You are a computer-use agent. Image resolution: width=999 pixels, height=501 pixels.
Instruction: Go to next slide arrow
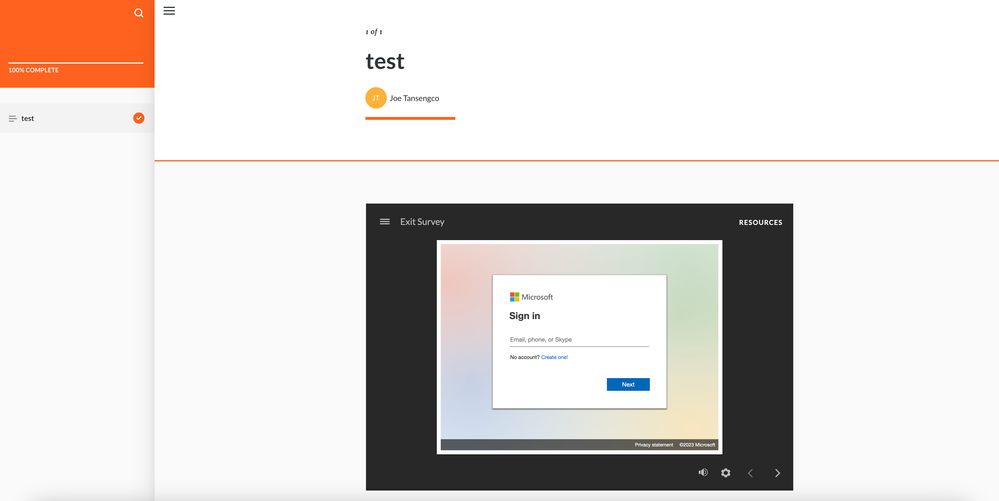point(777,473)
